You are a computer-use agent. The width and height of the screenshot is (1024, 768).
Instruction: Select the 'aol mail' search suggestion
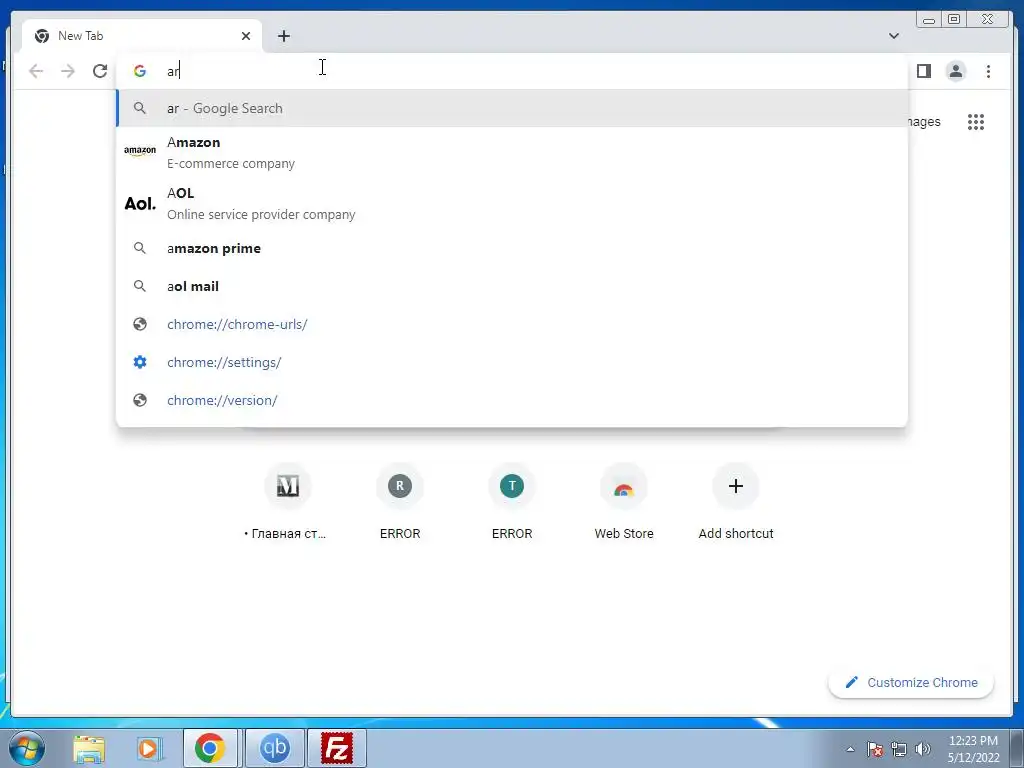coord(512,286)
